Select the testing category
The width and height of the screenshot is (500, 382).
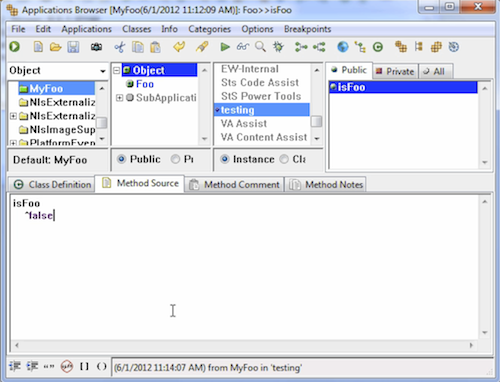tap(261, 110)
